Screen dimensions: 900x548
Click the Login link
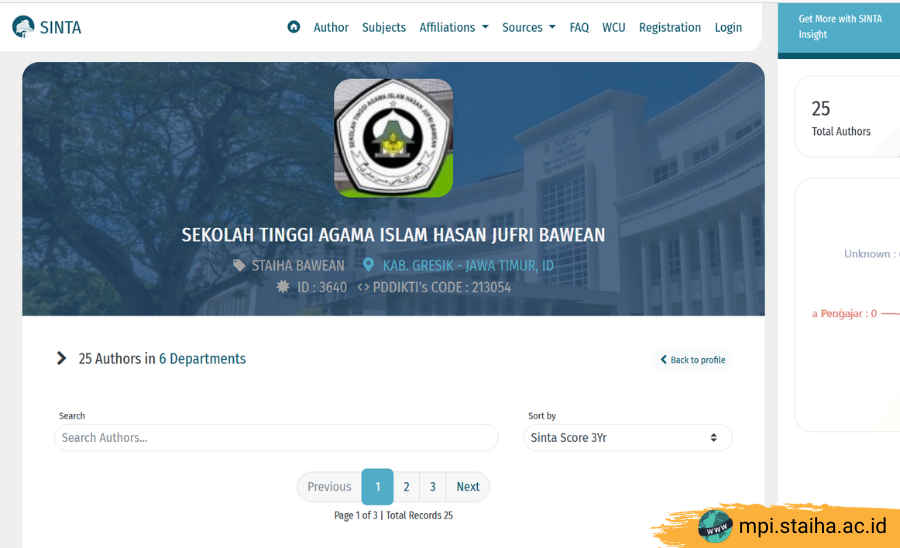[x=728, y=27]
